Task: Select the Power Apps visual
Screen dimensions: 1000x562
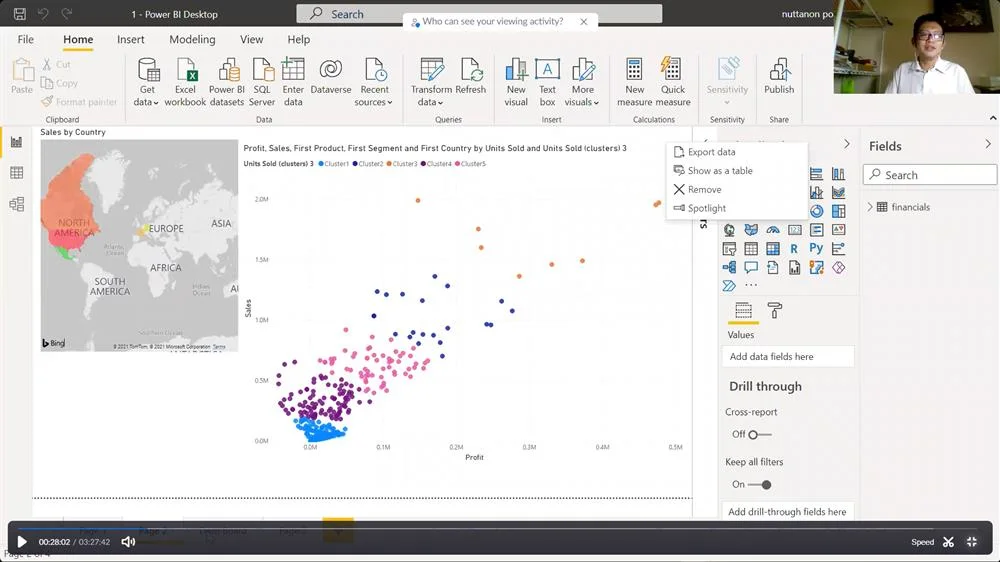Action: tap(838, 267)
